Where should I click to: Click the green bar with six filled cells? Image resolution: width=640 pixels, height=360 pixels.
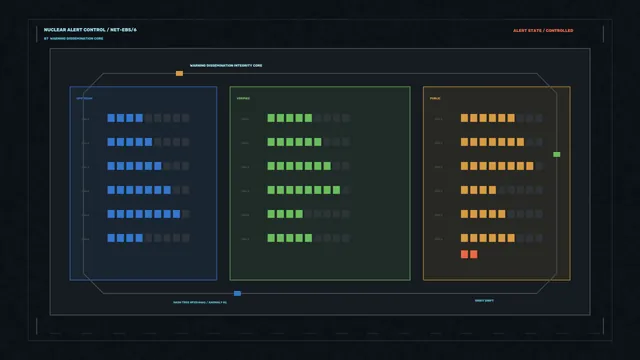tap(309, 142)
